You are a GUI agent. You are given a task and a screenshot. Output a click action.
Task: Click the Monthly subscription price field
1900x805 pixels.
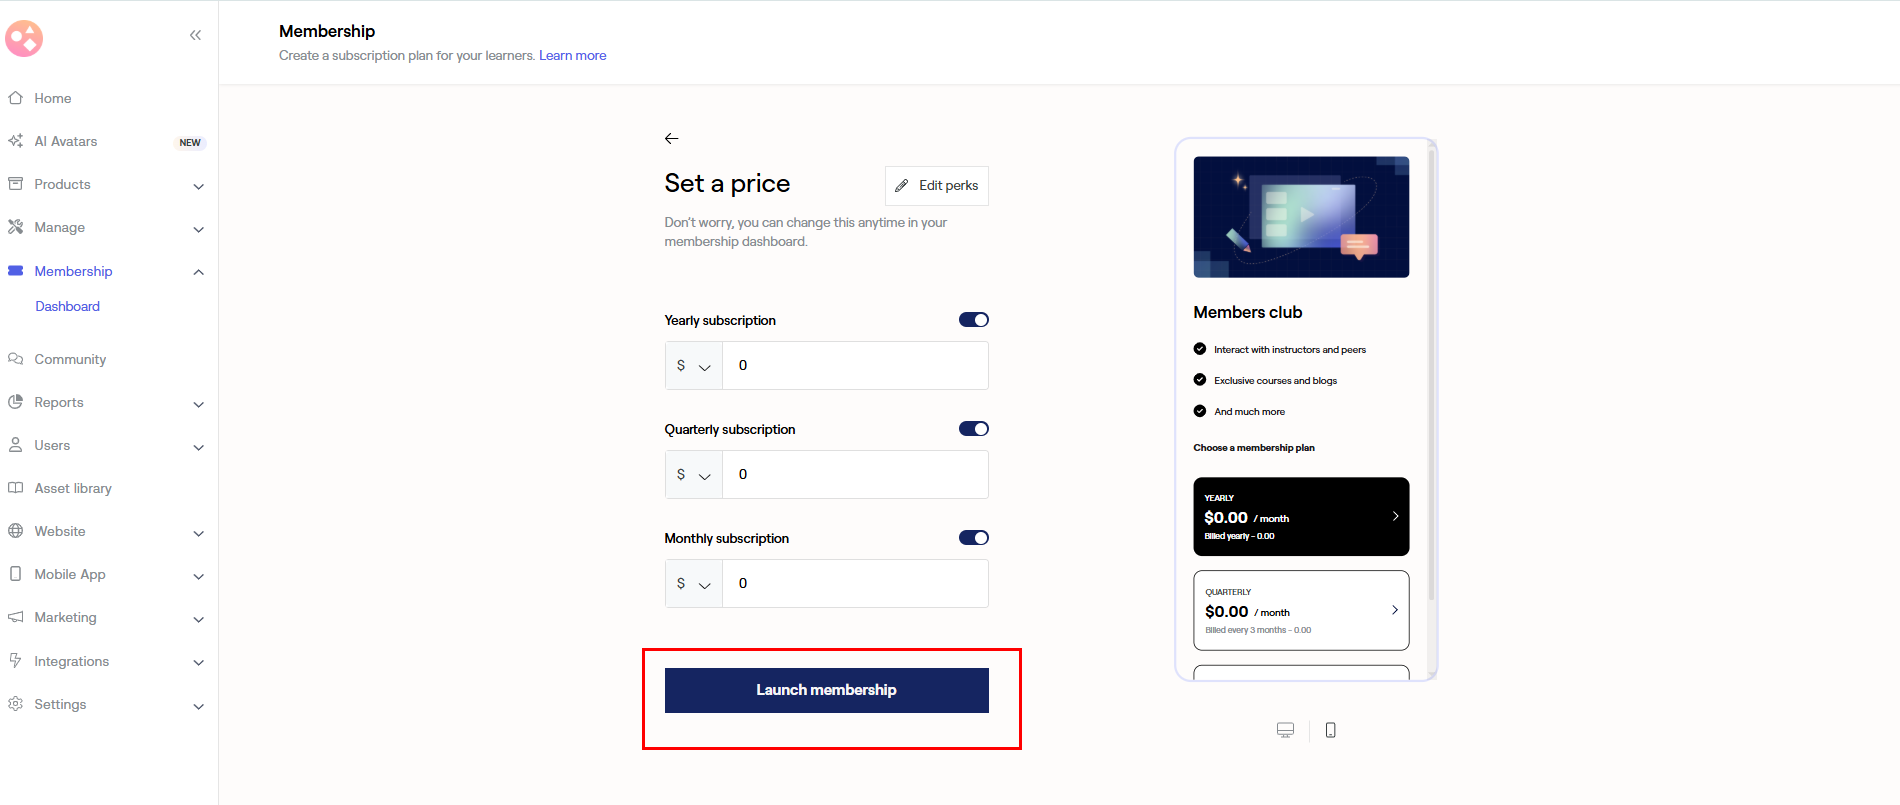855,584
